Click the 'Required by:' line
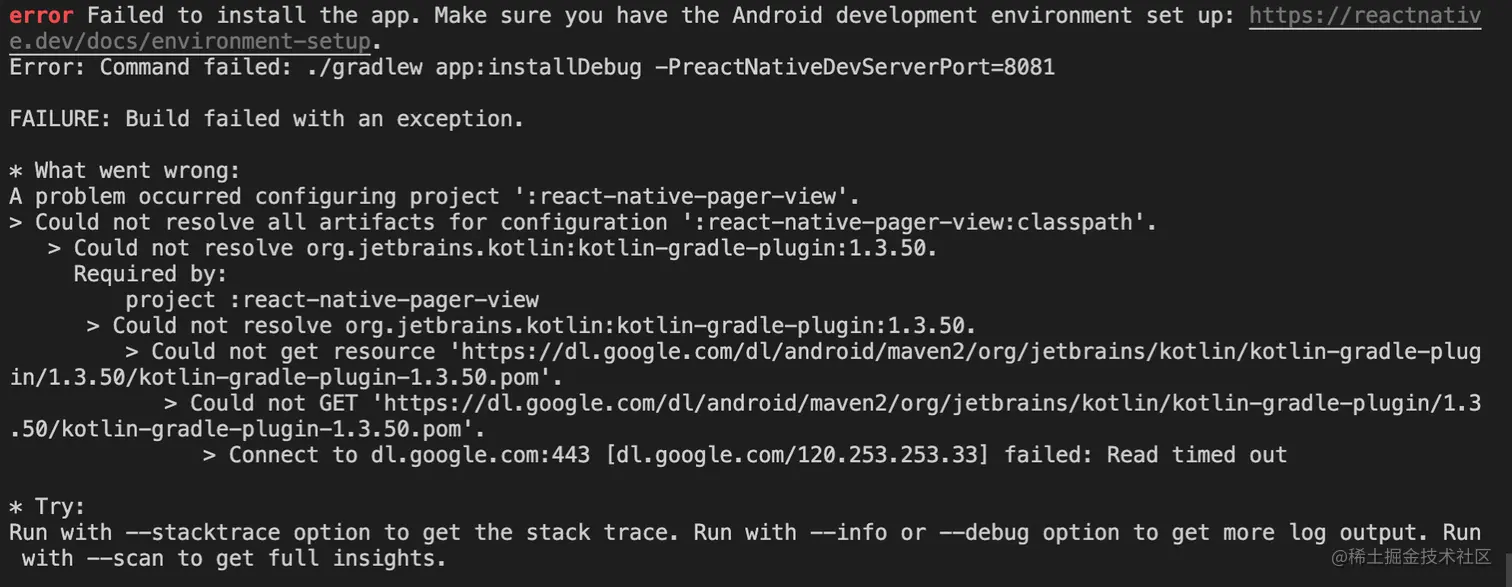Screen dimensions: 1512x587 (x=150, y=274)
